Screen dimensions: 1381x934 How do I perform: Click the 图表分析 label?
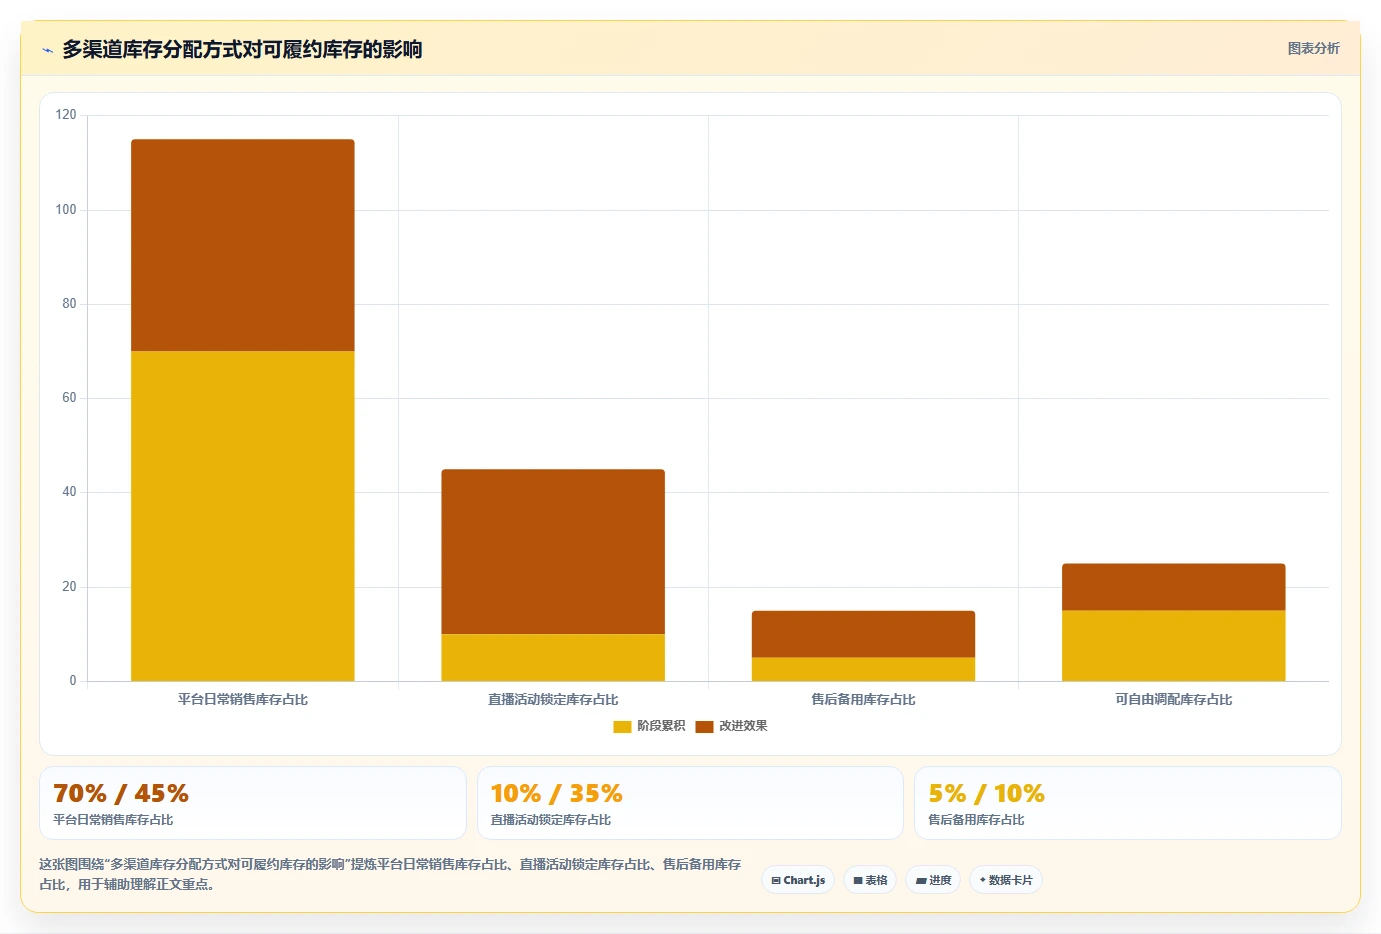pyautogui.click(x=1313, y=48)
